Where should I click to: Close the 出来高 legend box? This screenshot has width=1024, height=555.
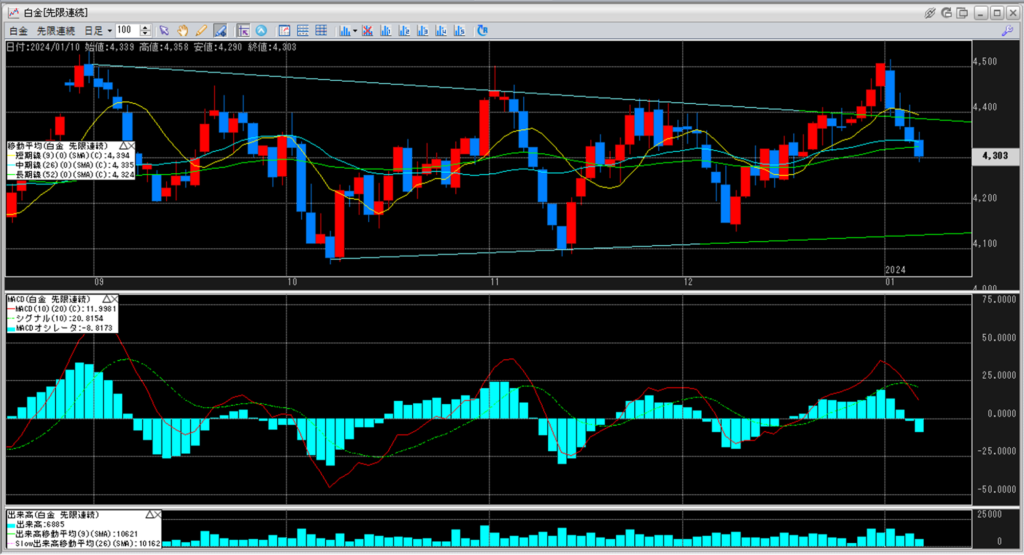(x=157, y=515)
